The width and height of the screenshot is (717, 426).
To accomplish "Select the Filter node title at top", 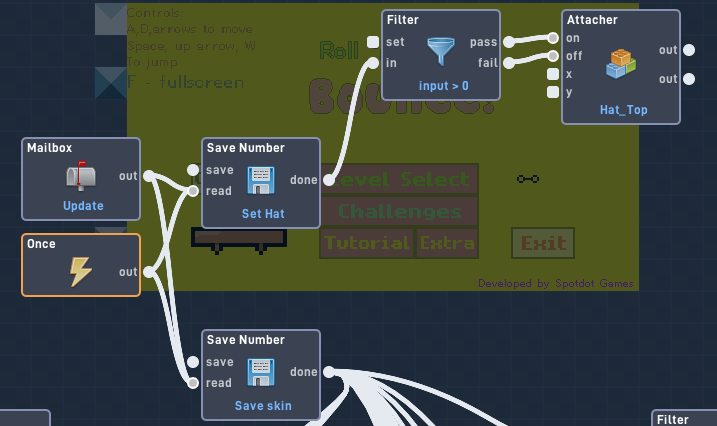I will click(x=402, y=20).
